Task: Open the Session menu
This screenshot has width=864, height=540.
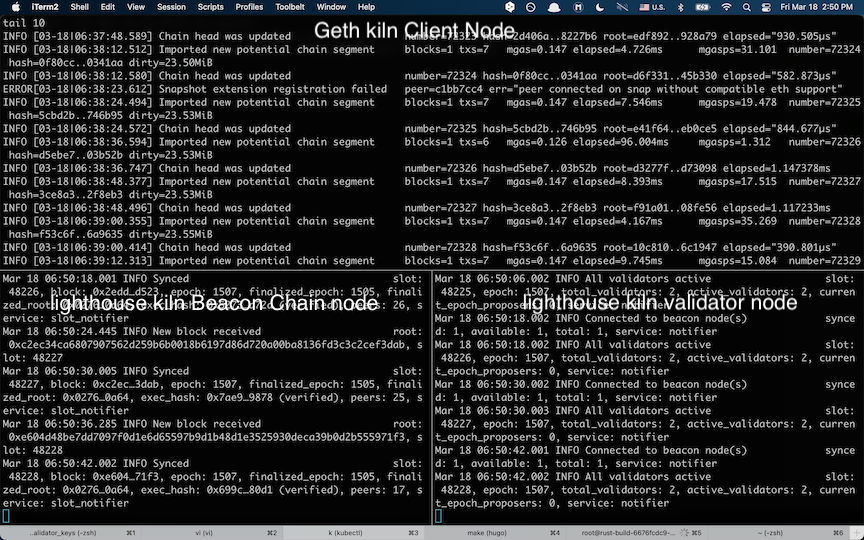Action: (171, 7)
